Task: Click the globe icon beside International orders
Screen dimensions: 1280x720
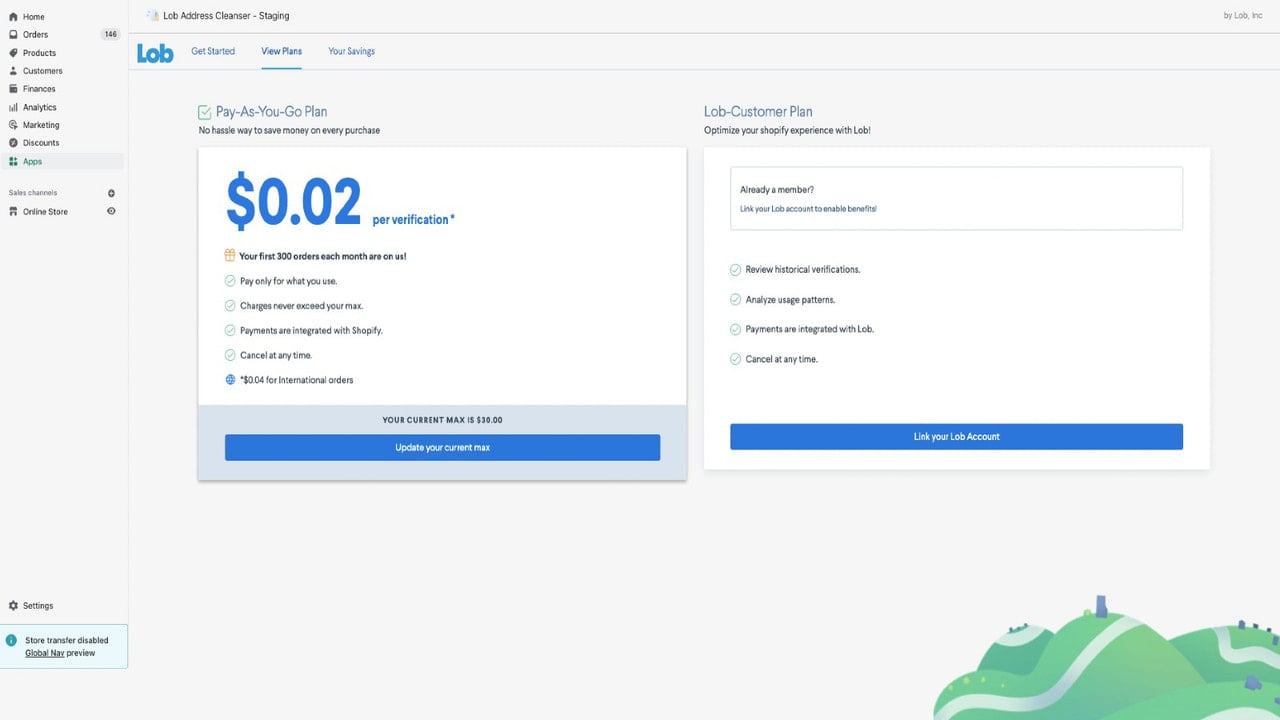Action: 230,380
